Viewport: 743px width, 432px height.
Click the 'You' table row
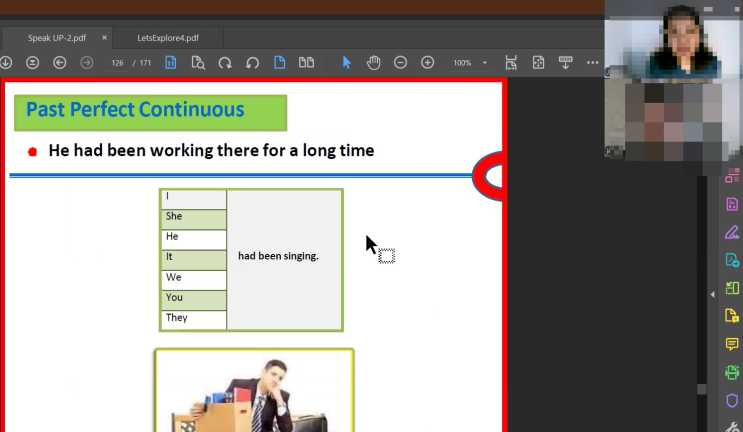tap(194, 301)
